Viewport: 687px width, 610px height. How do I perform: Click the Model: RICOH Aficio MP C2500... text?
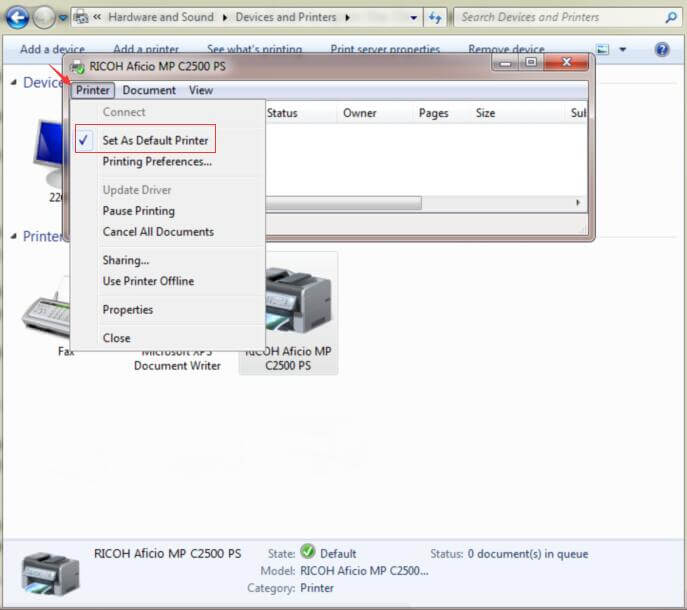[344, 571]
